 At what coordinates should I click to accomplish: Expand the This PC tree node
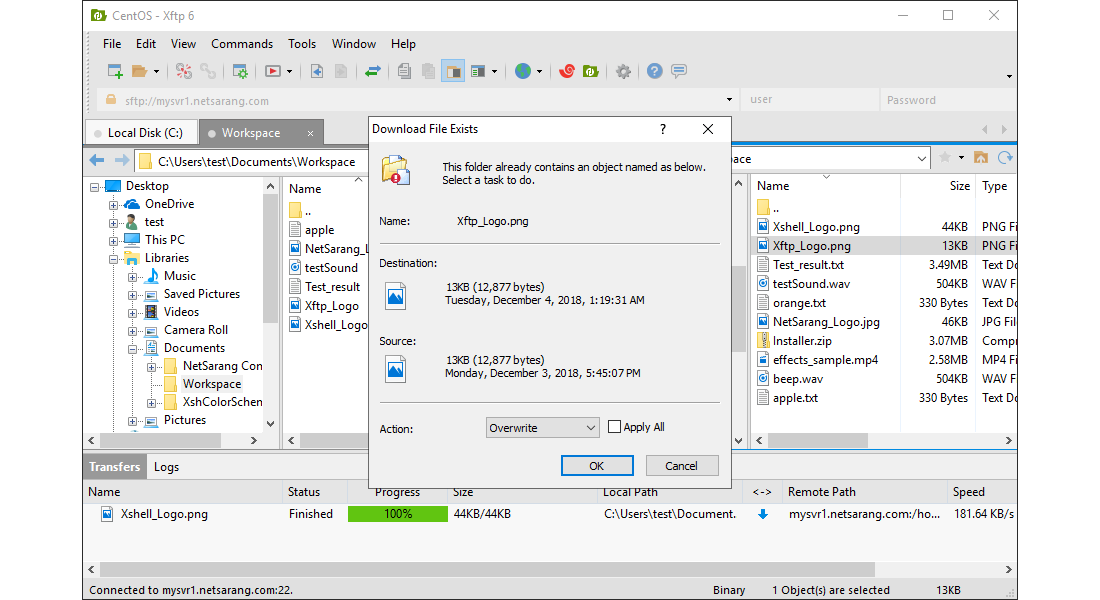pyautogui.click(x=113, y=241)
